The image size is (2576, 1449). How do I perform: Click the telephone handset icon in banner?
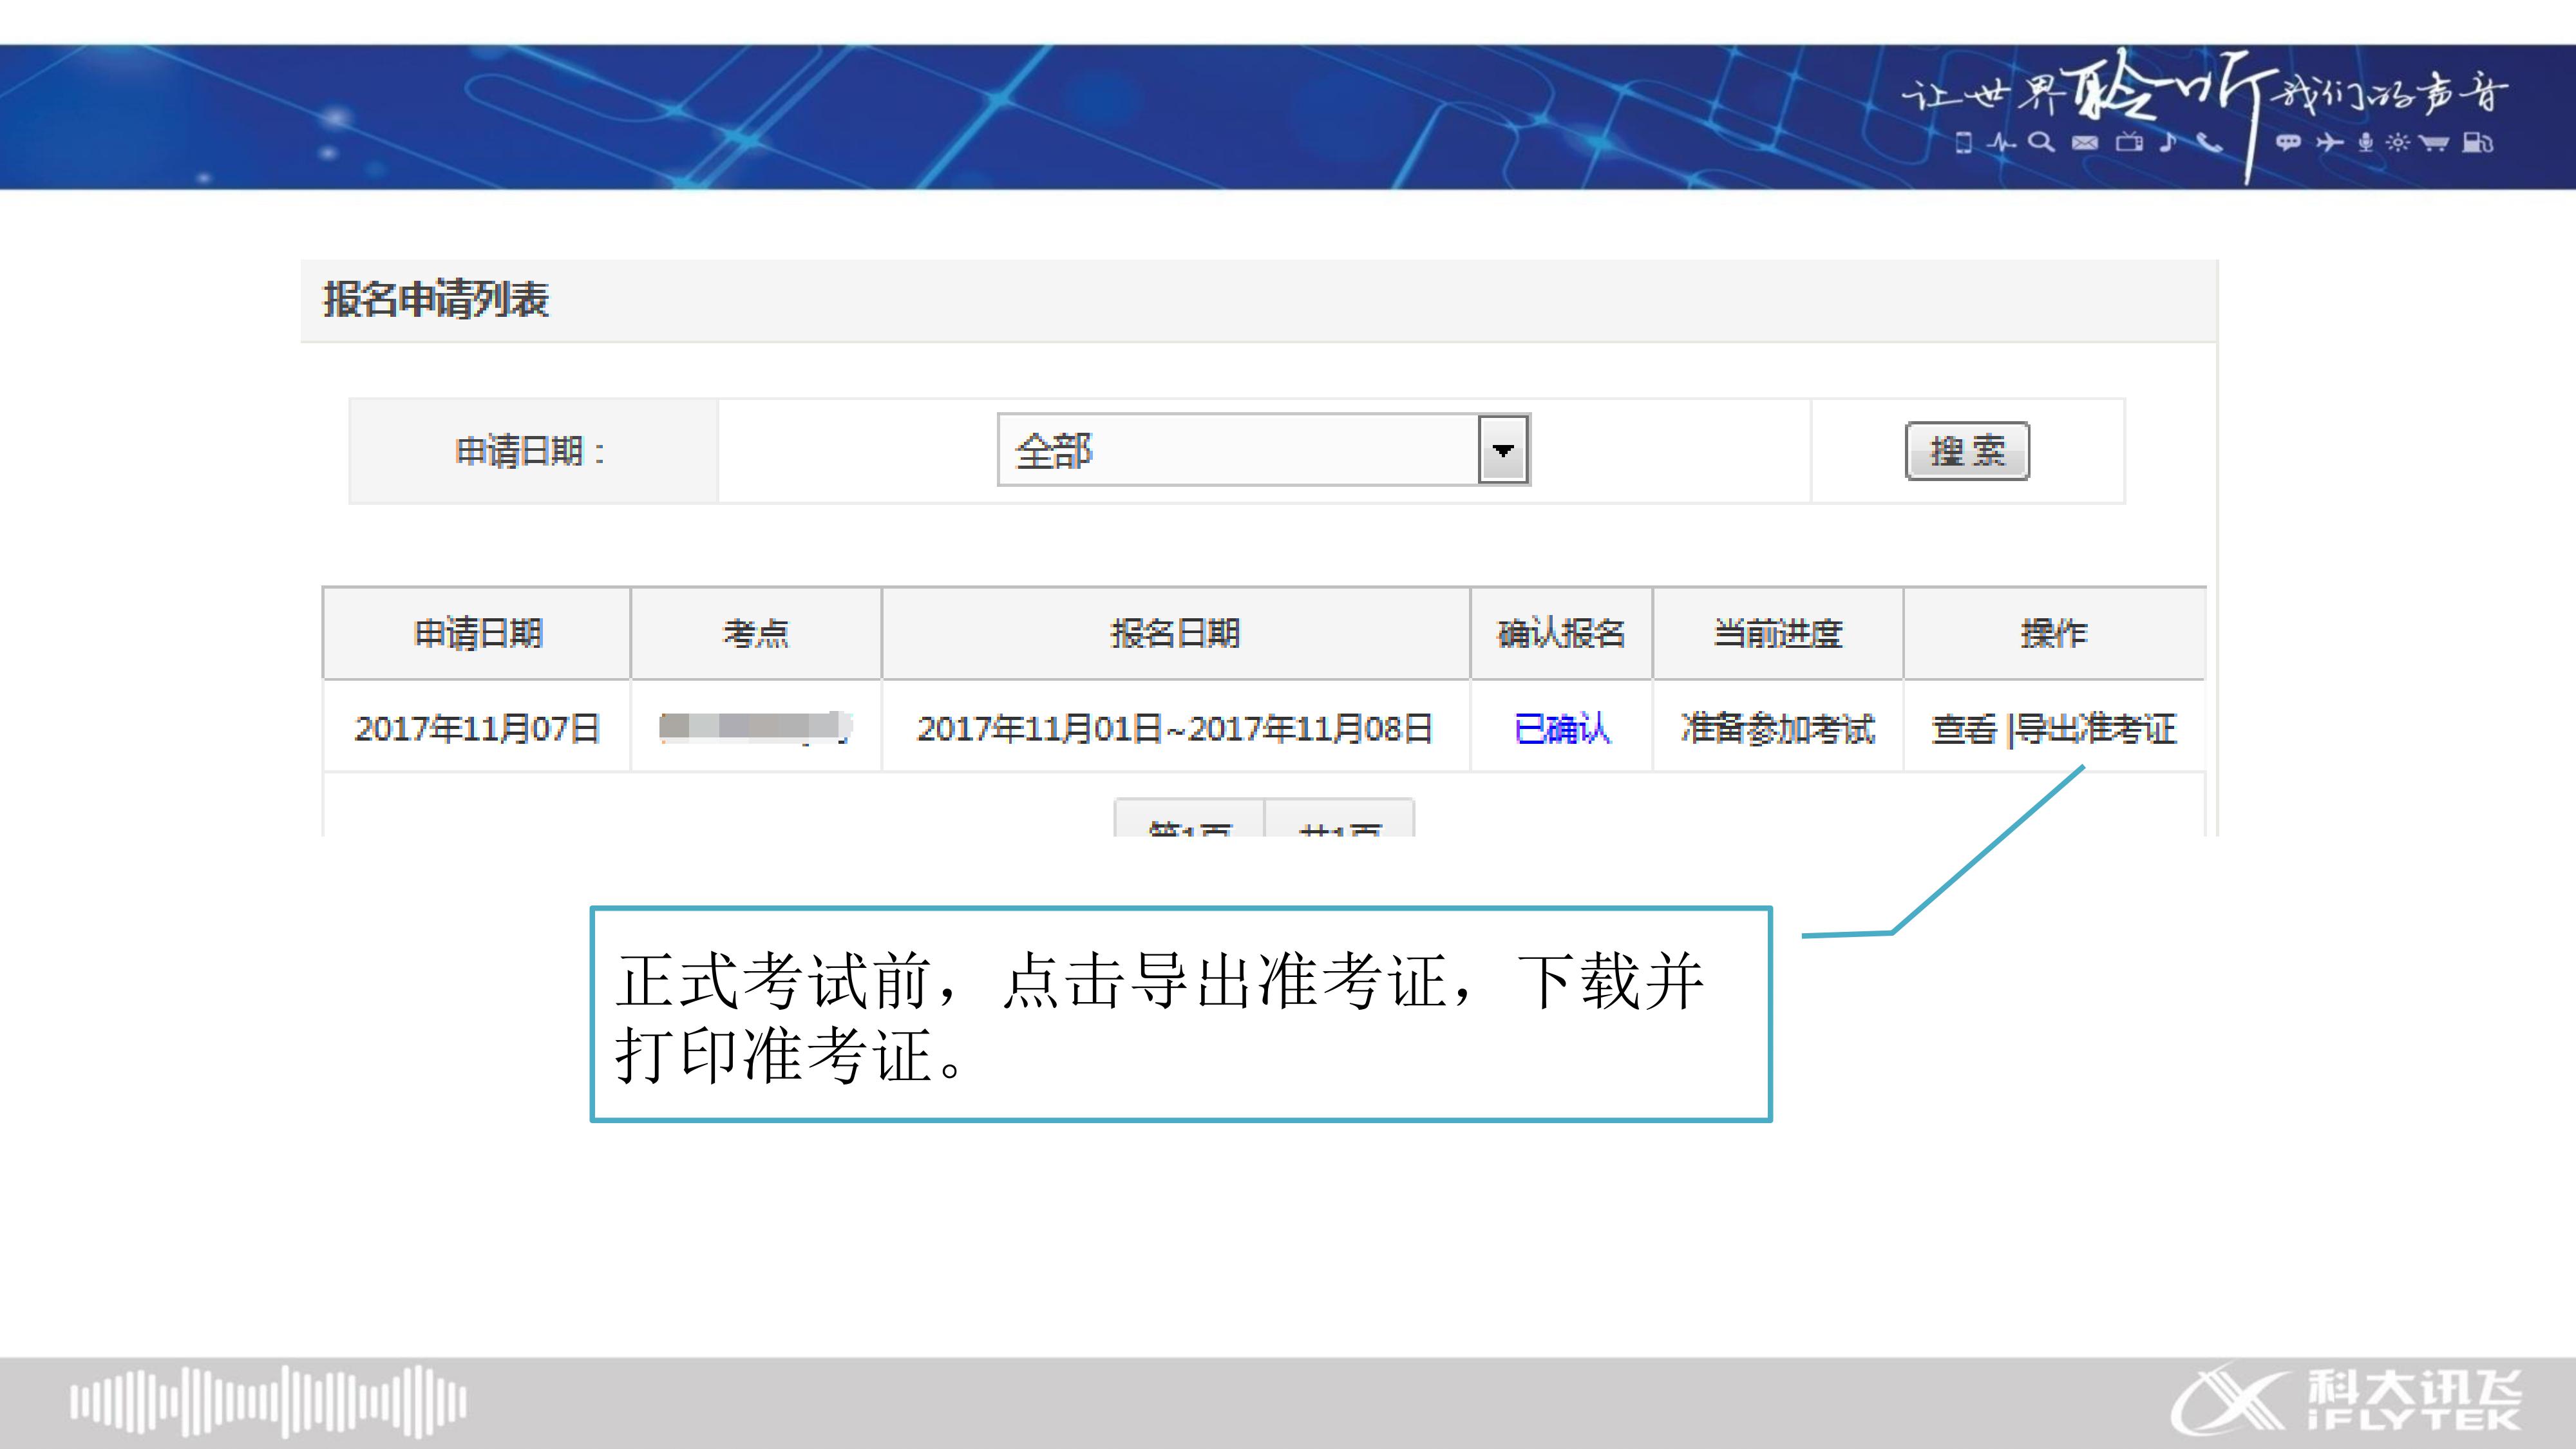click(2209, 143)
